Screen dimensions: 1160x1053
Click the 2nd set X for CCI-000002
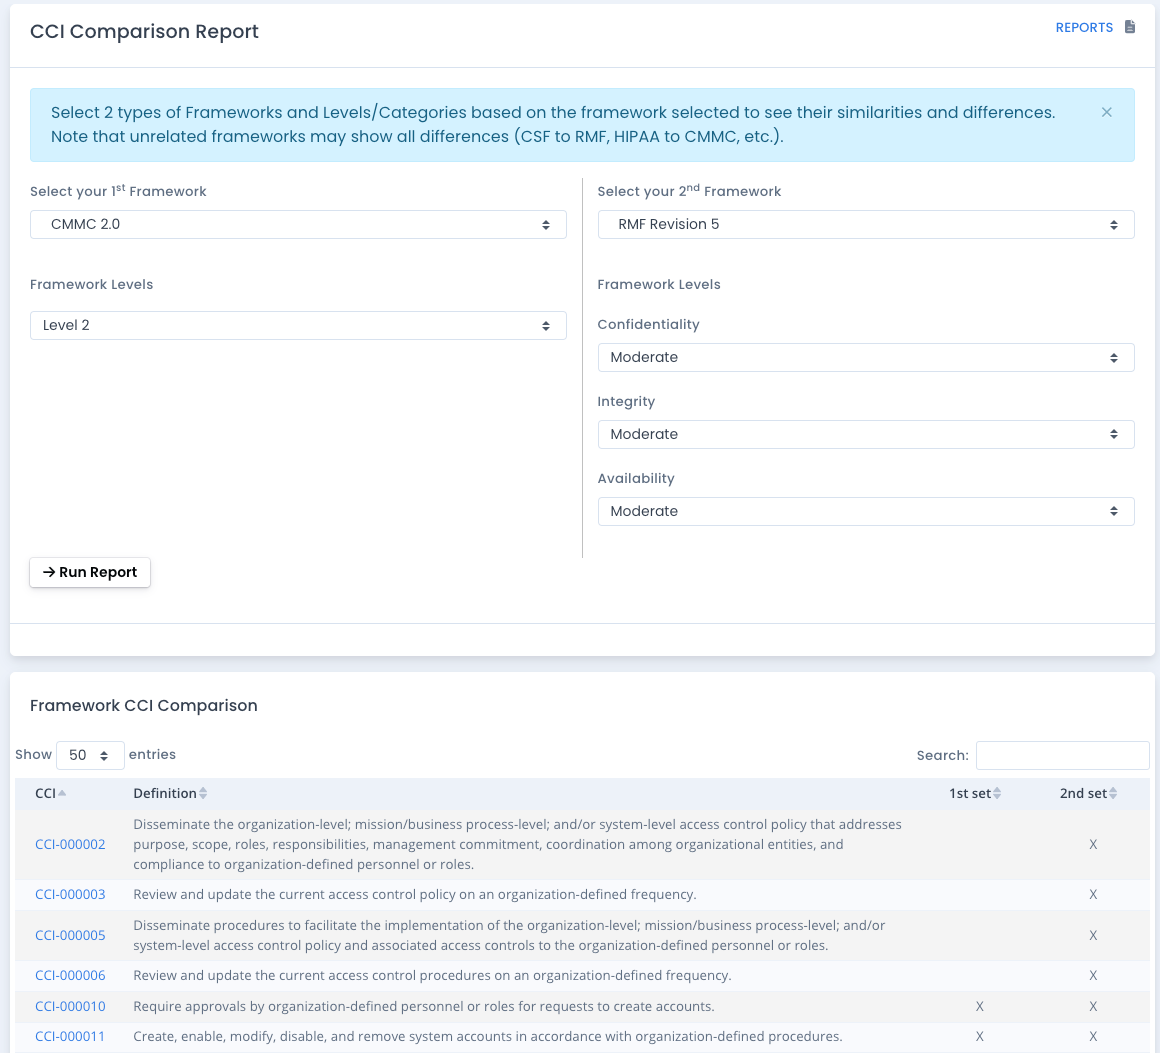tap(1093, 844)
